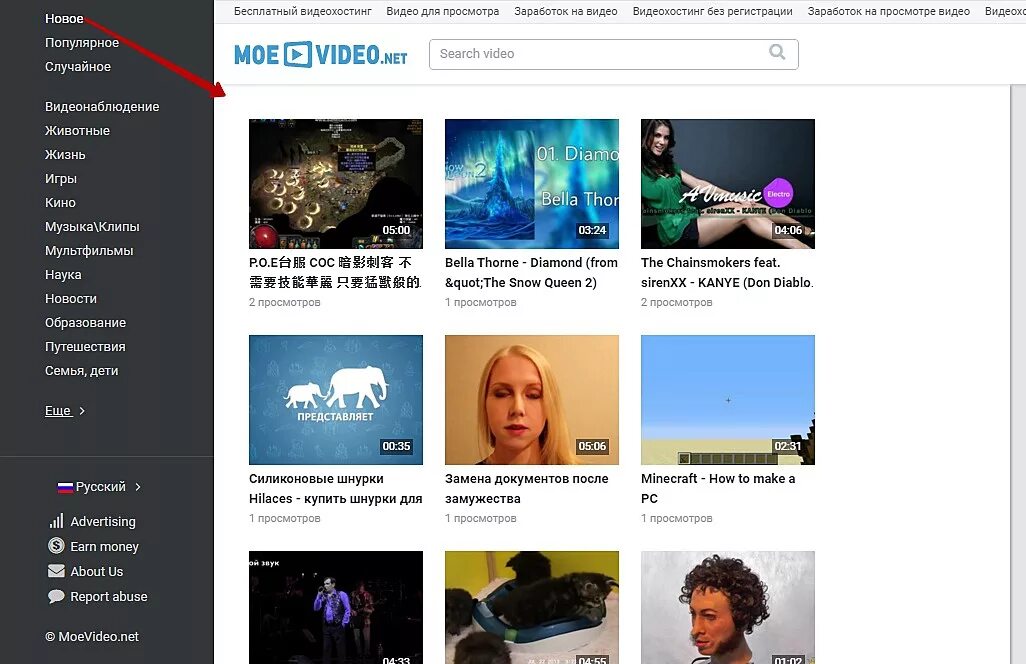The height and width of the screenshot is (664, 1026).
Task: Click the Advertising bar chart icon
Action: pos(56,521)
